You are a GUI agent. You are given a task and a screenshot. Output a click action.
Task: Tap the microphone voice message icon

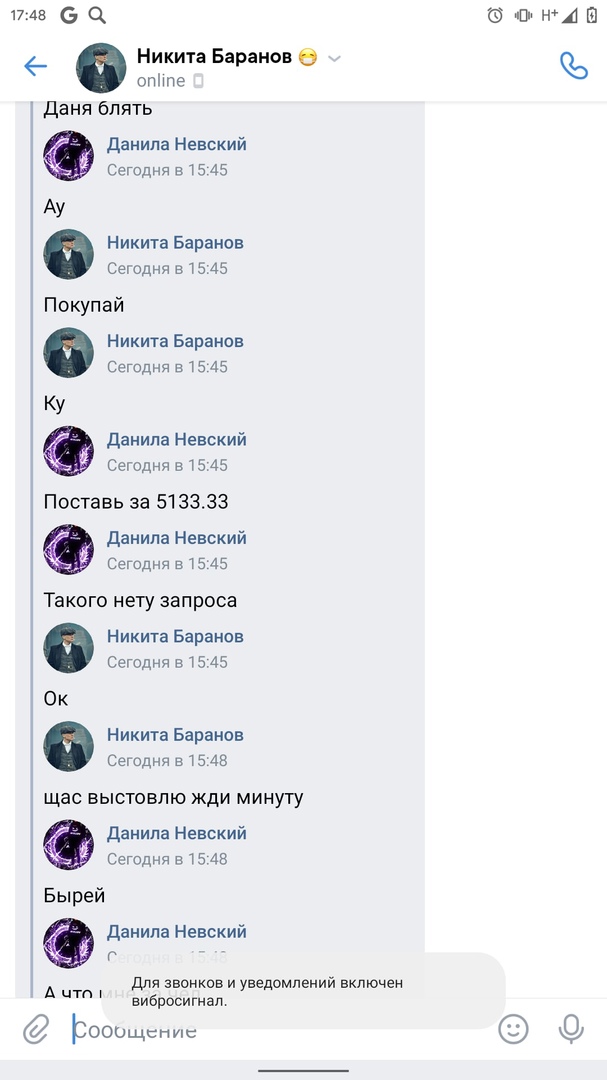click(571, 1030)
